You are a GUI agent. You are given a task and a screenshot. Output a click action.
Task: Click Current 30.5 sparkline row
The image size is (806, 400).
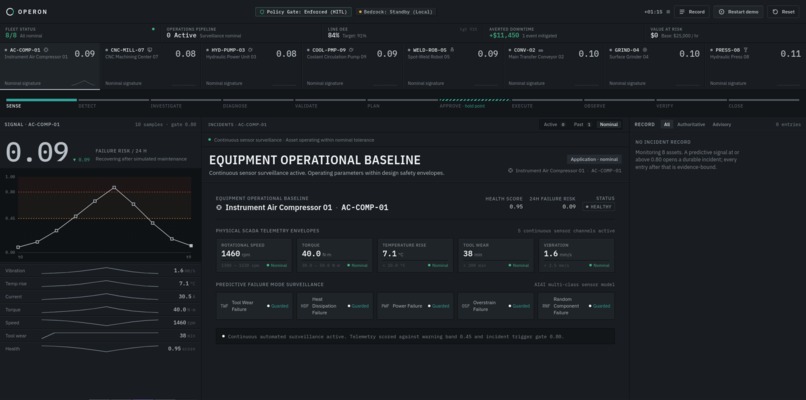pos(100,297)
